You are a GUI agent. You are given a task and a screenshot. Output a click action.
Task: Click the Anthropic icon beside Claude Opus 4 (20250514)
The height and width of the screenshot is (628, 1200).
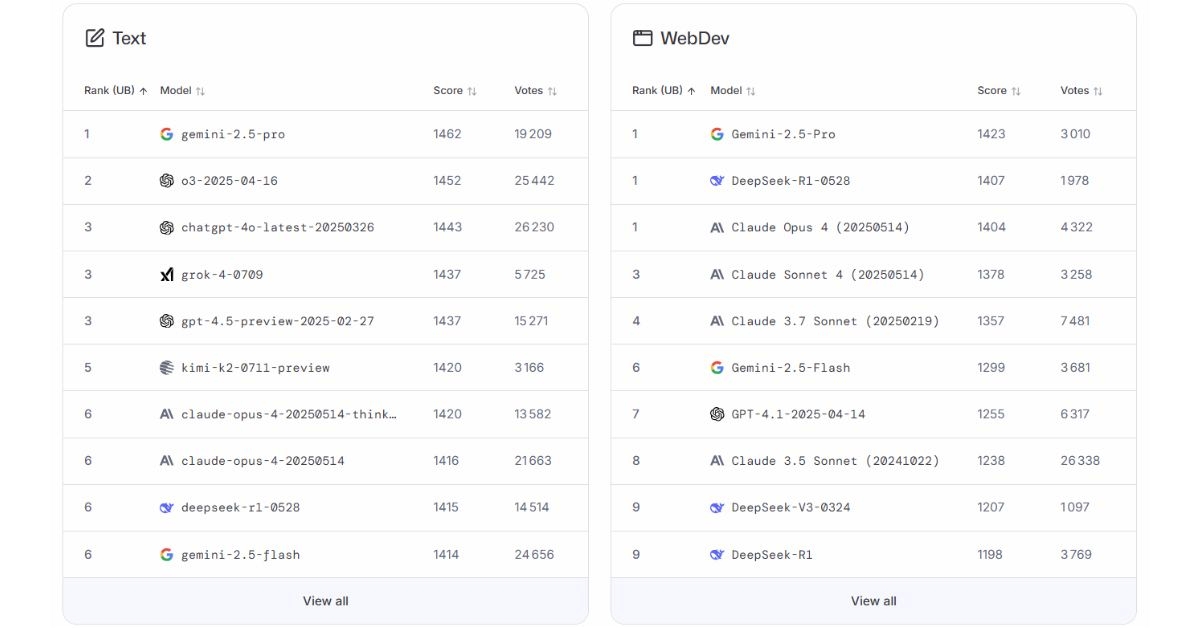[717, 227]
